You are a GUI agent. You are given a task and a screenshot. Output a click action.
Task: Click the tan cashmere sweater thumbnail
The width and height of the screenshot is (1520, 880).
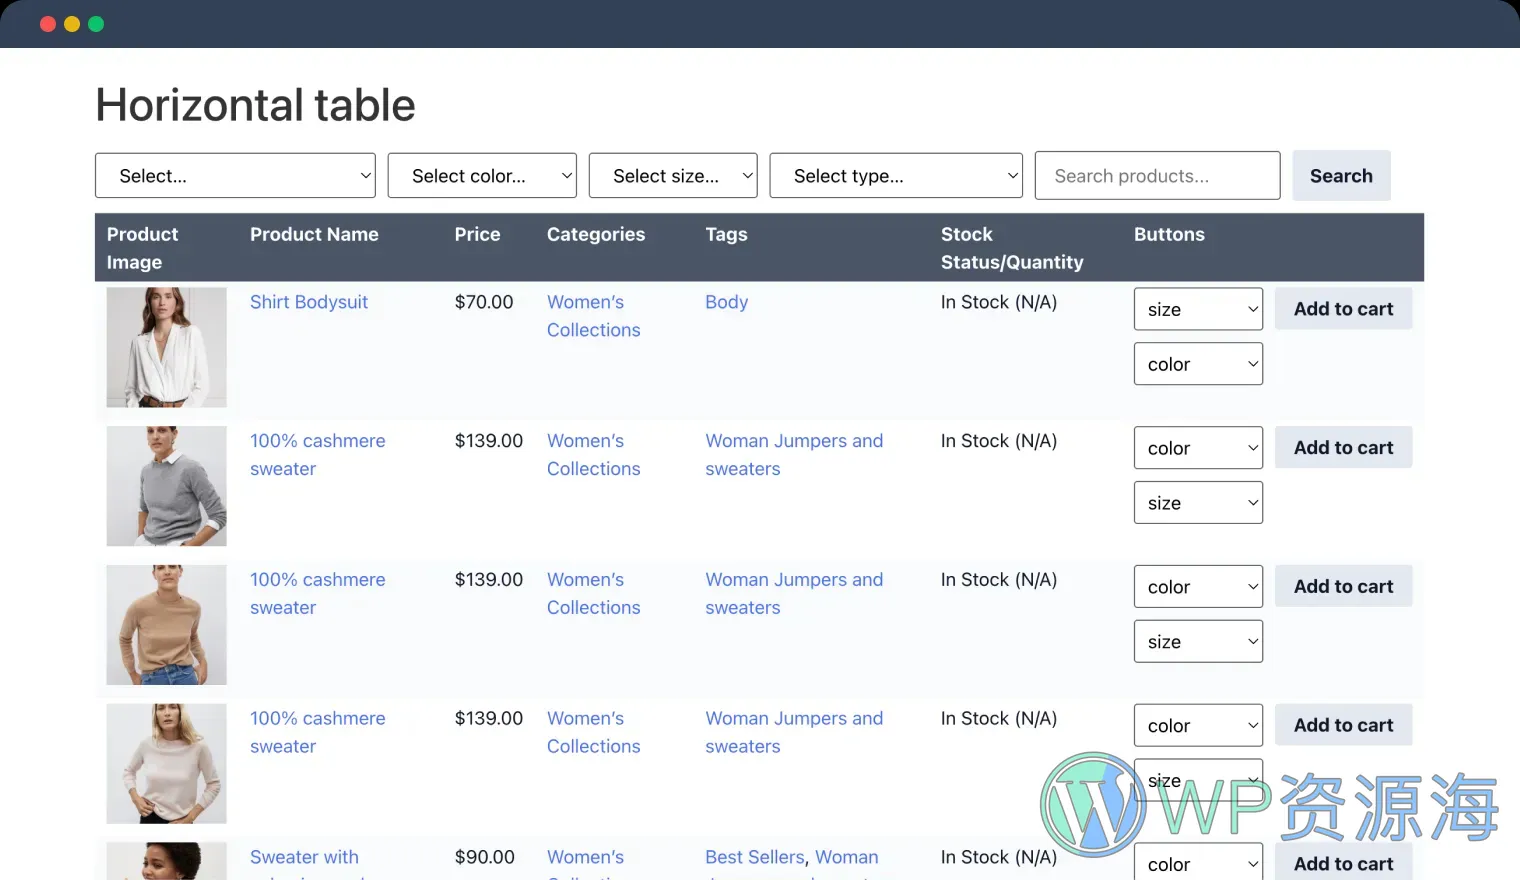pyautogui.click(x=166, y=625)
